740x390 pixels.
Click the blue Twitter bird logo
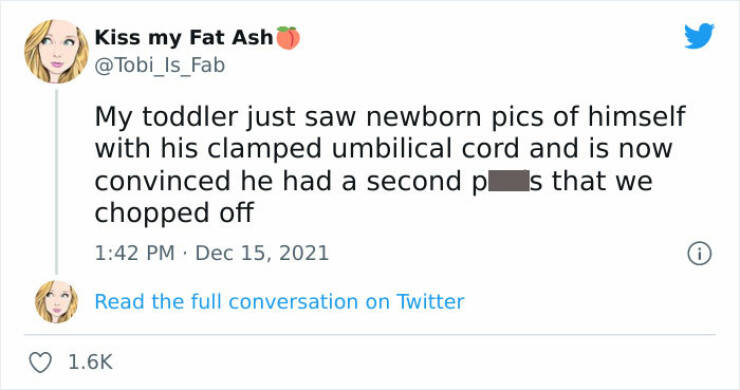(699, 35)
